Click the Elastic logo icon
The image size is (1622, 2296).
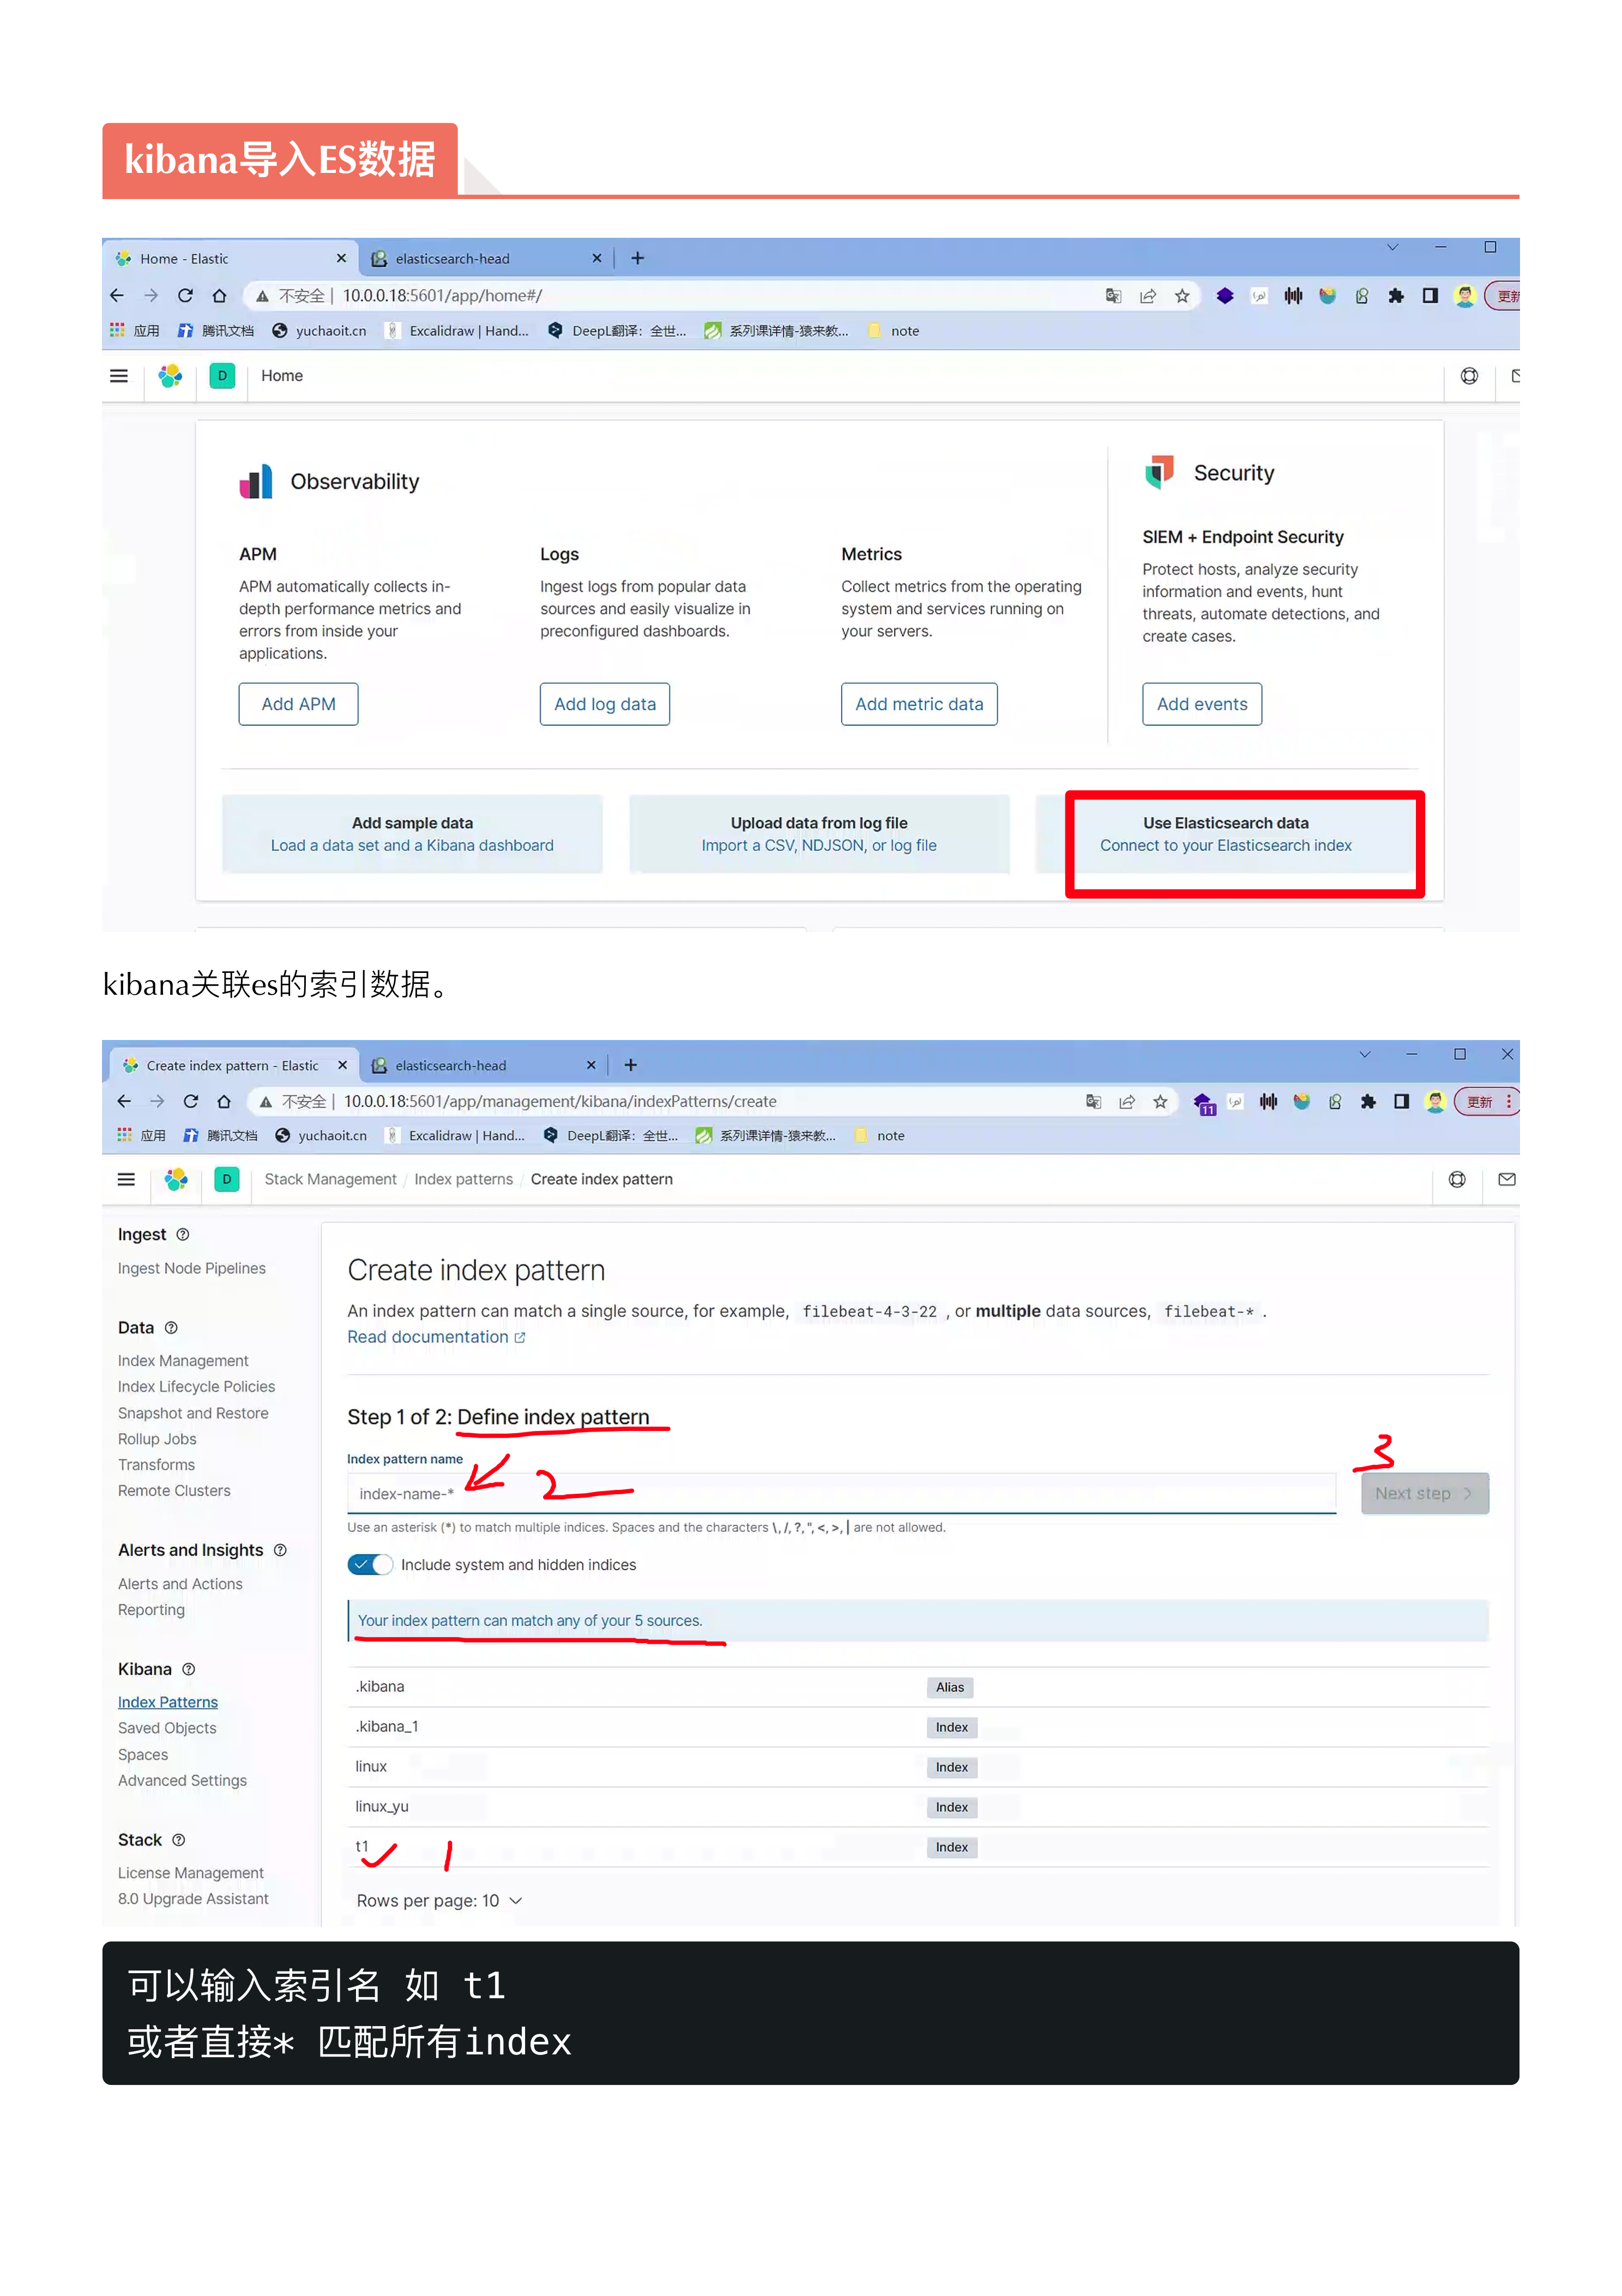(x=176, y=1179)
